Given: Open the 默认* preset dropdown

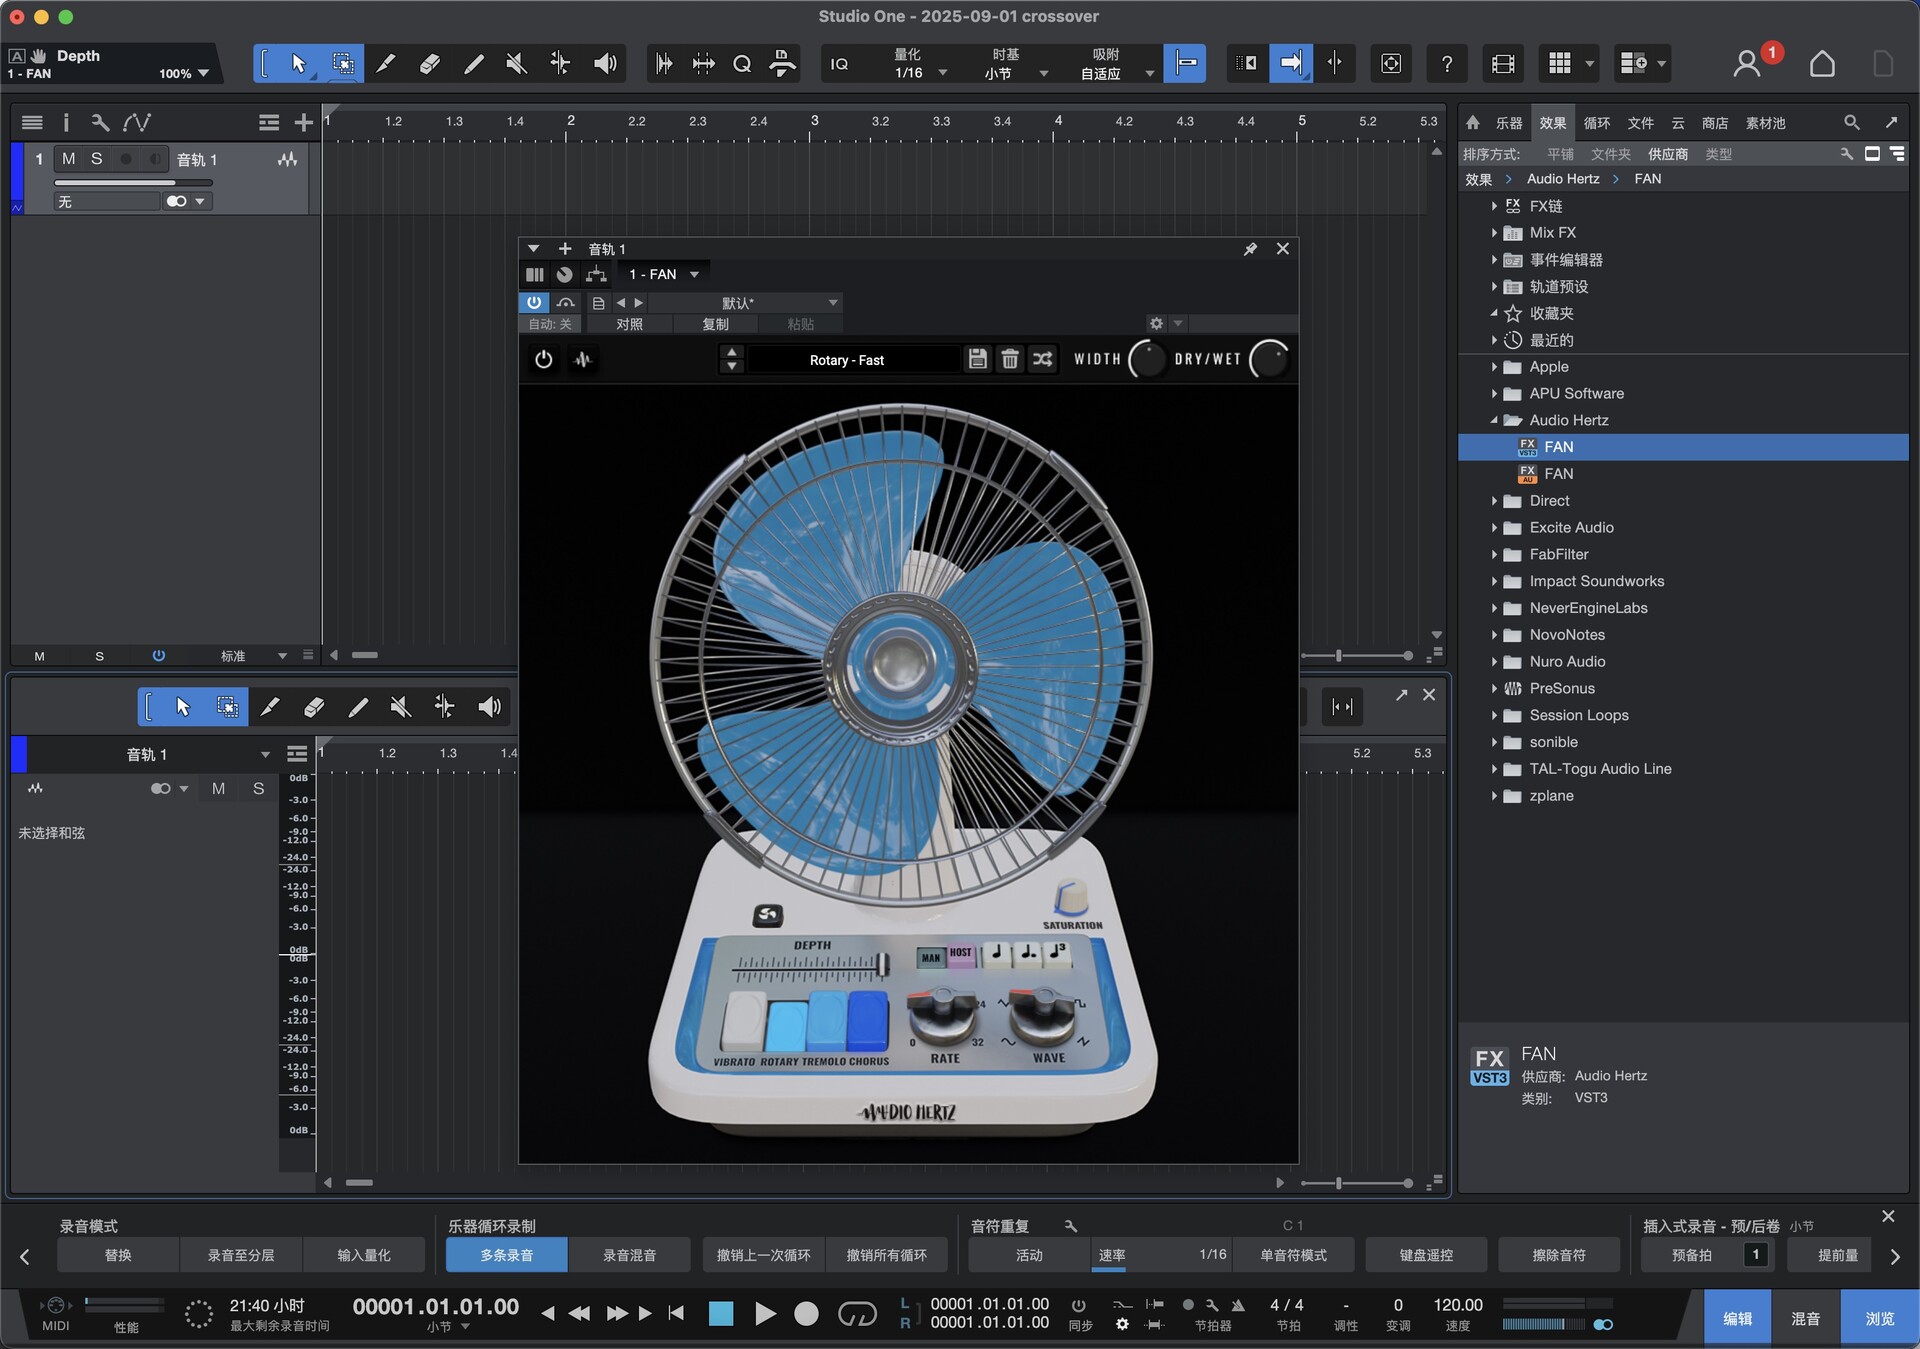Looking at the screenshot, I should [x=747, y=303].
